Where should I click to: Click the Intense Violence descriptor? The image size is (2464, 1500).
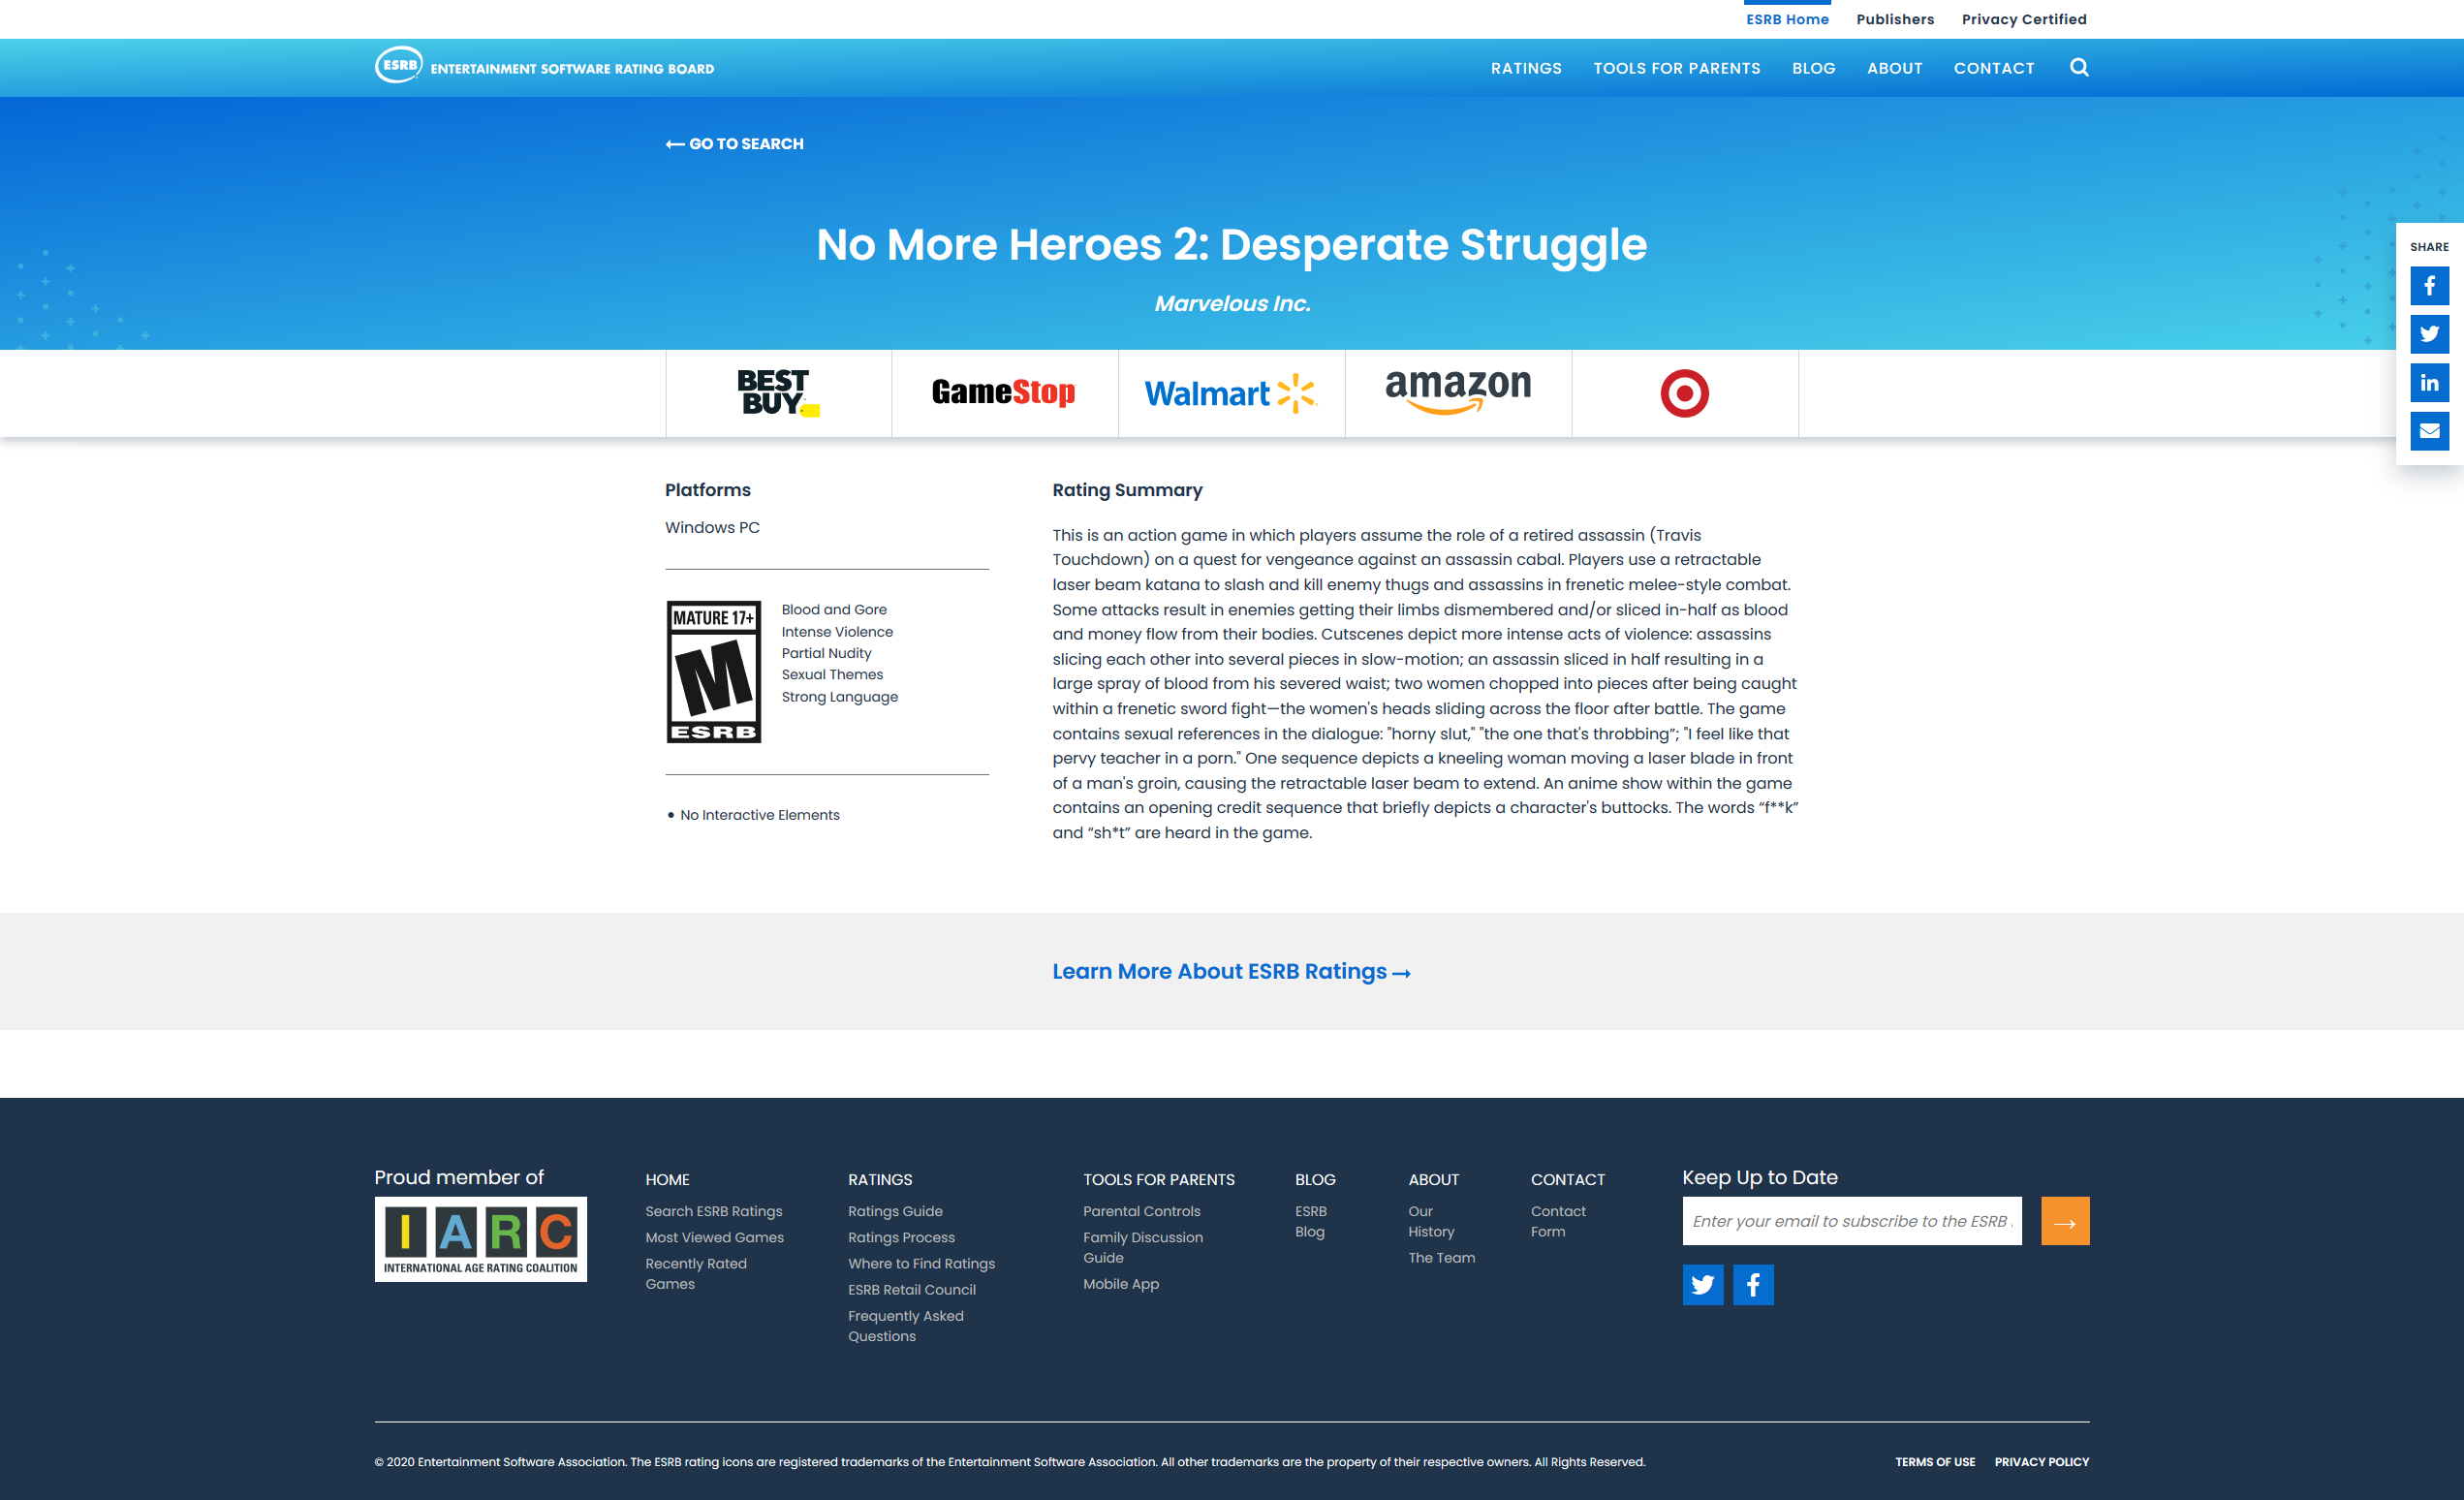(x=837, y=631)
